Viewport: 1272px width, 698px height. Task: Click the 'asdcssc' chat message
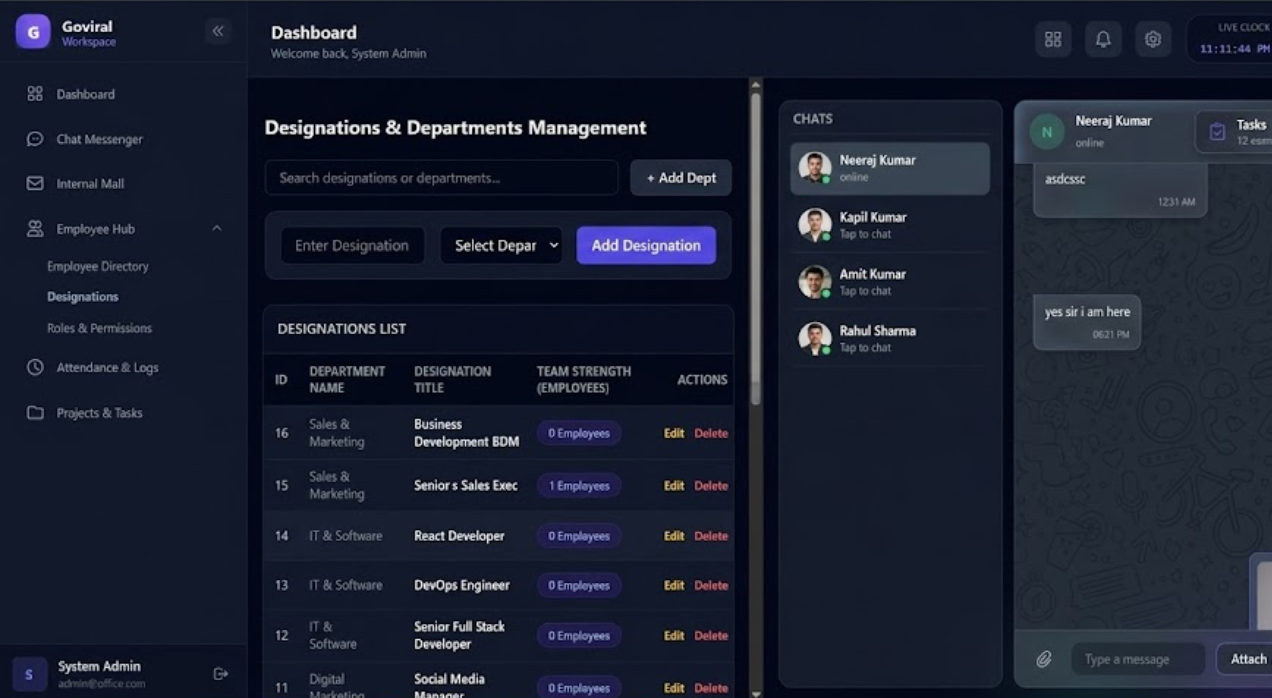[x=1120, y=189]
